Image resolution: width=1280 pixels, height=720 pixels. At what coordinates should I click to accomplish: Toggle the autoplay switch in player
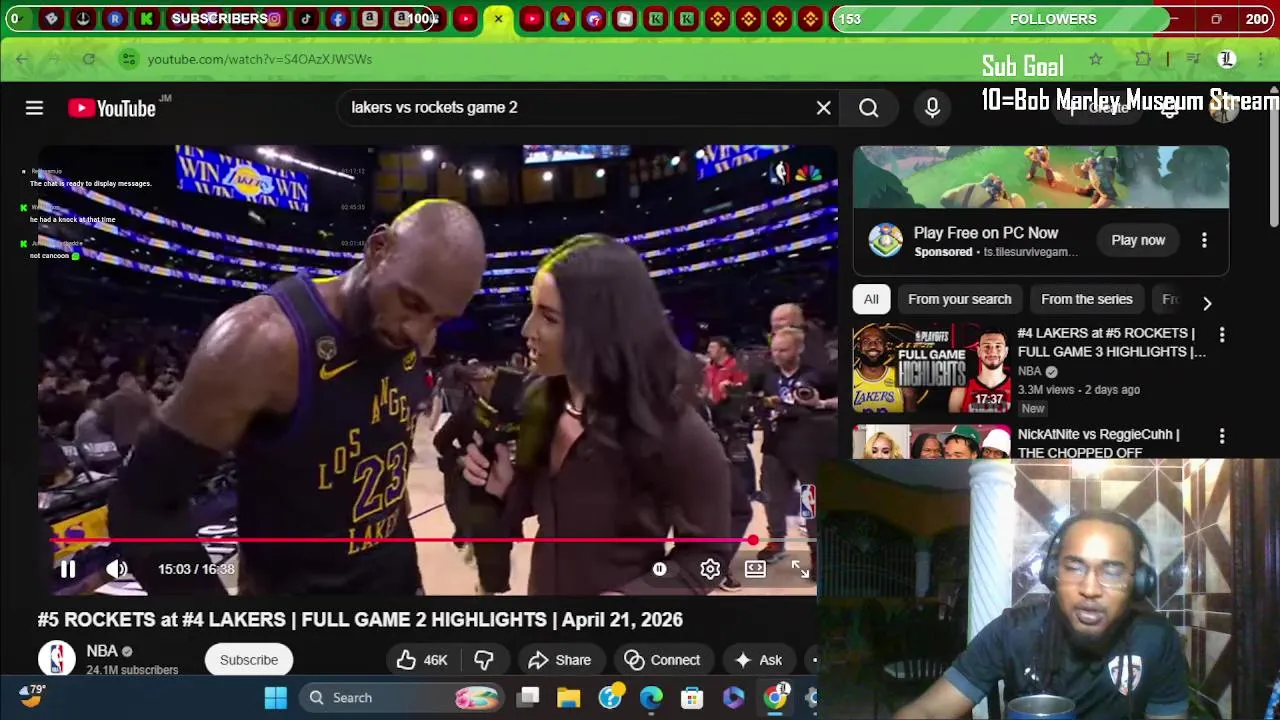click(x=660, y=569)
